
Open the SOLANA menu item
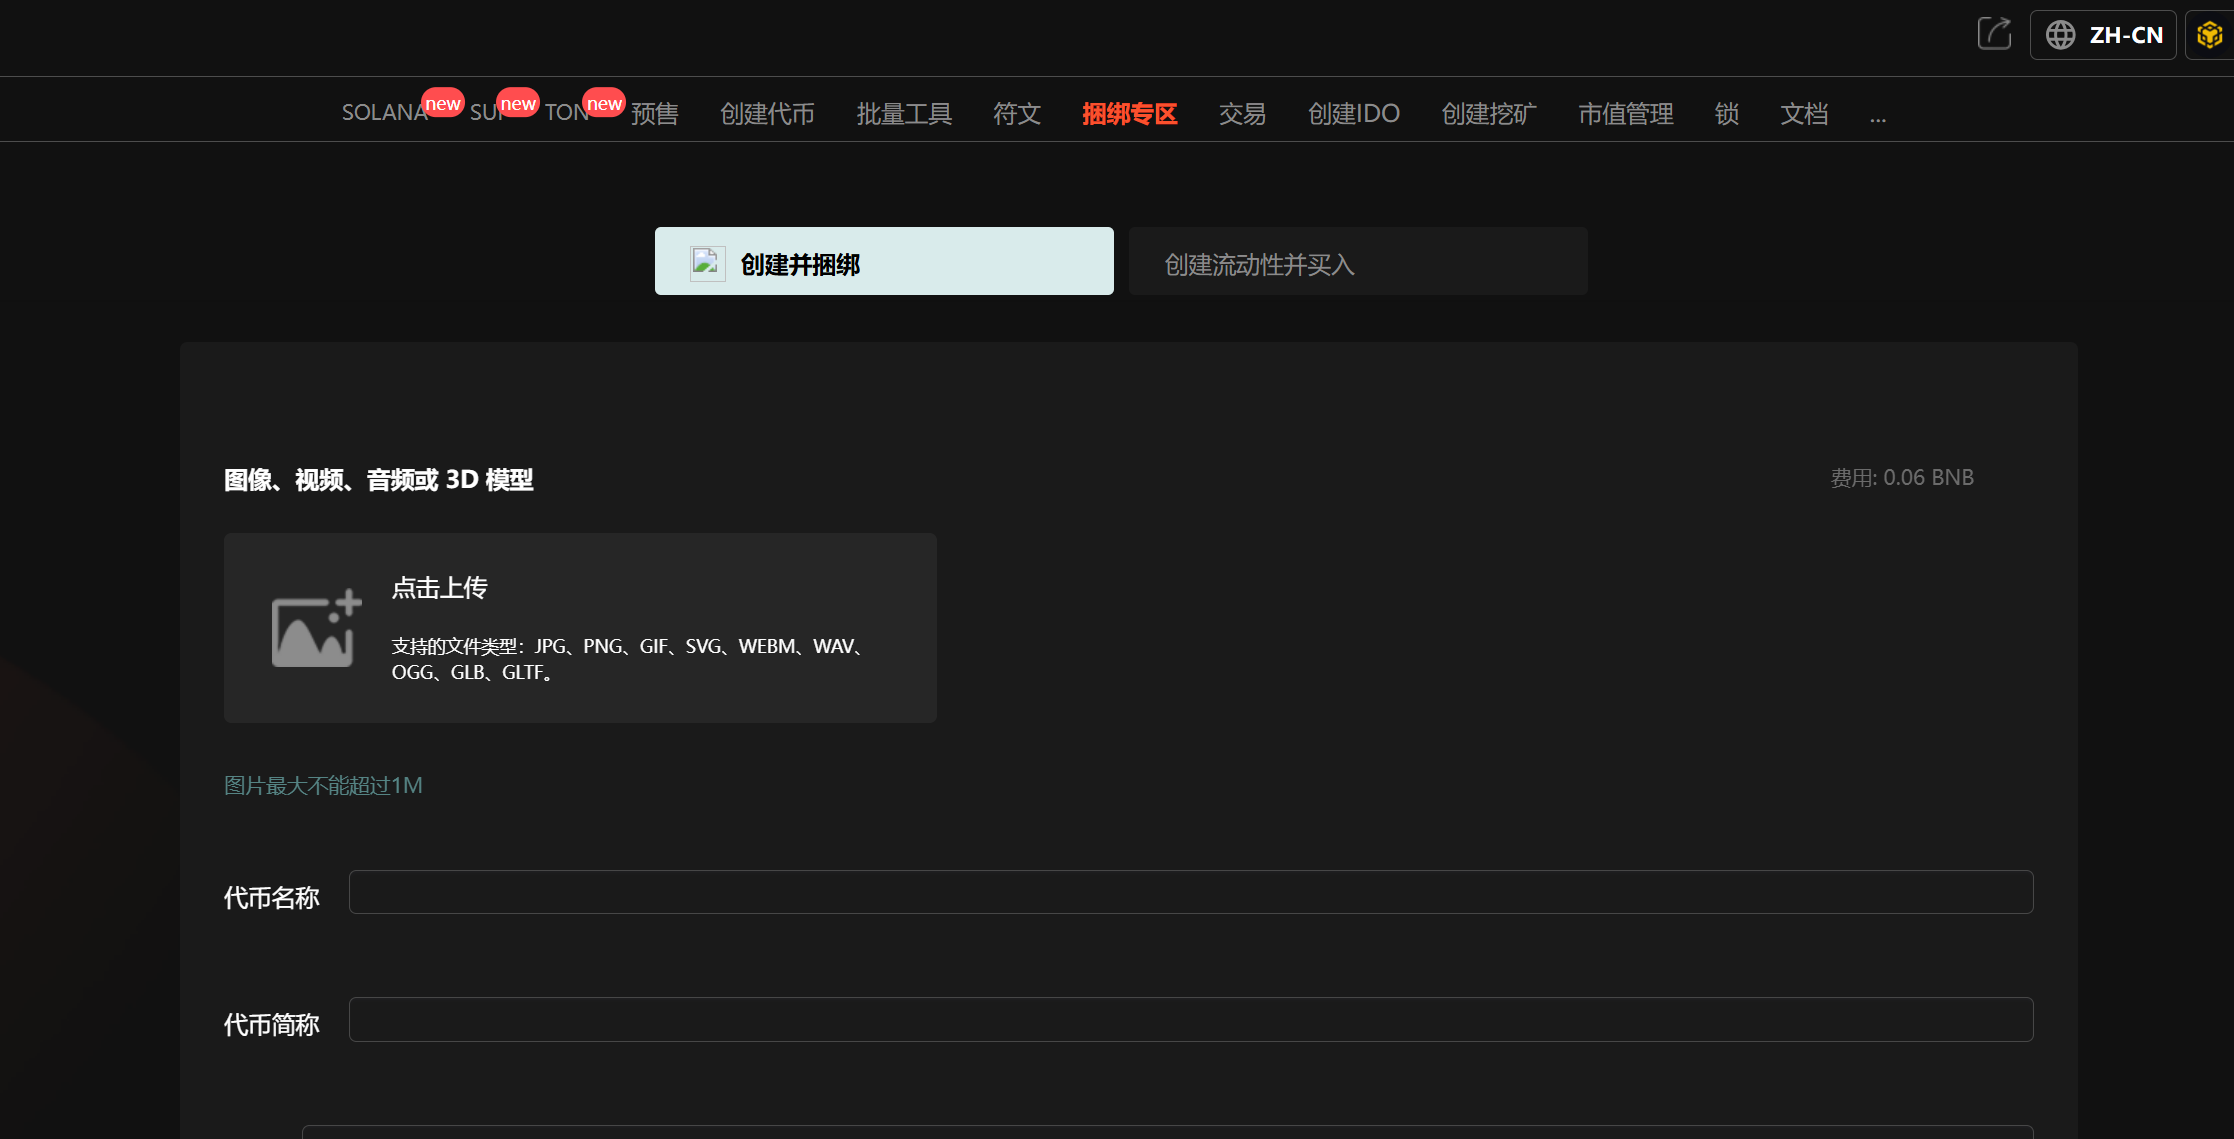pyautogui.click(x=384, y=113)
